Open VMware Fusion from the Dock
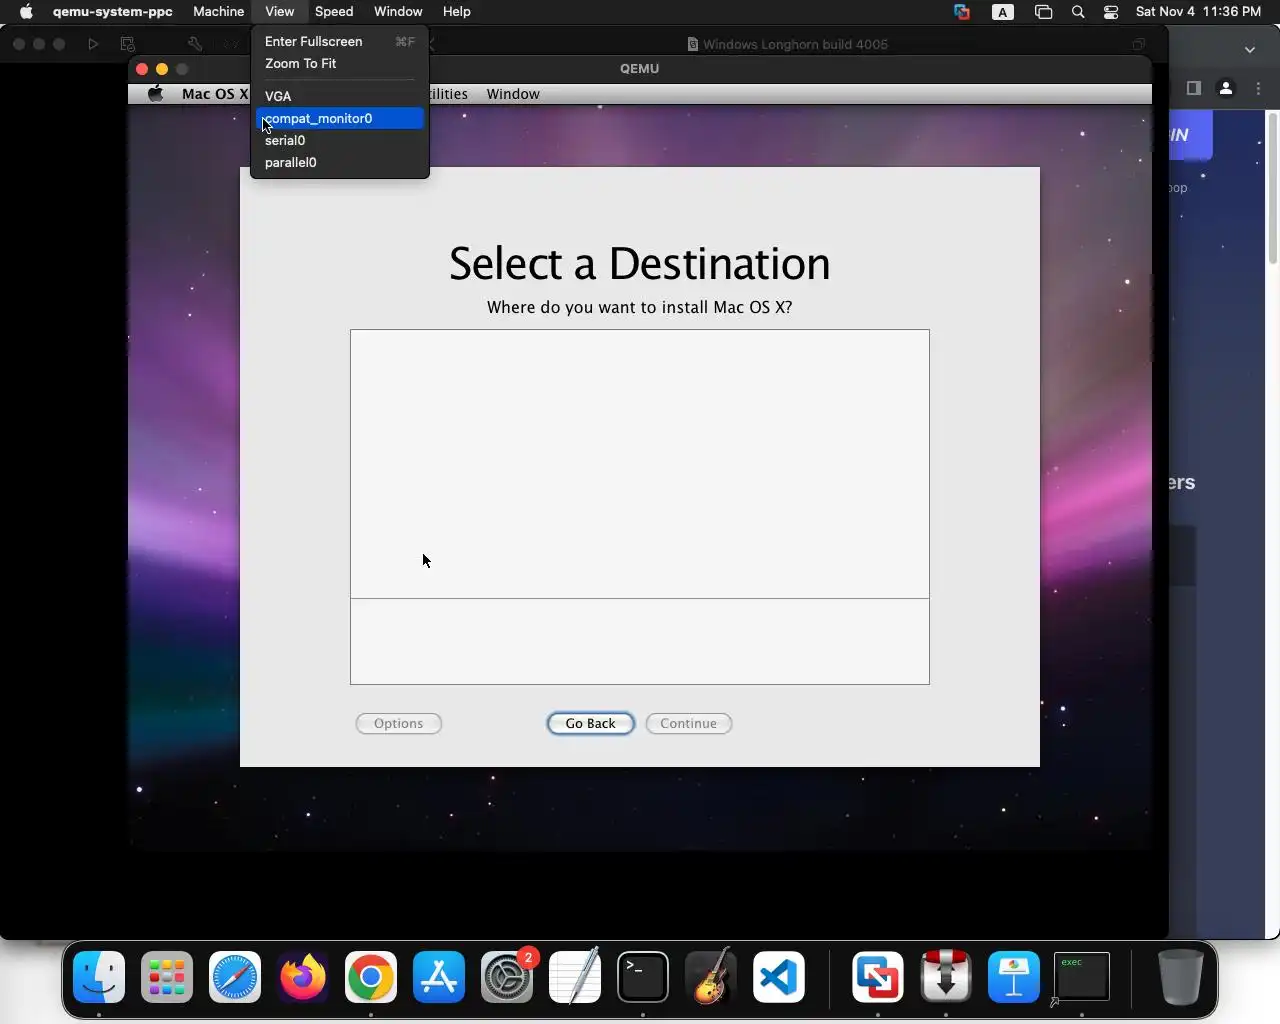 [x=878, y=977]
